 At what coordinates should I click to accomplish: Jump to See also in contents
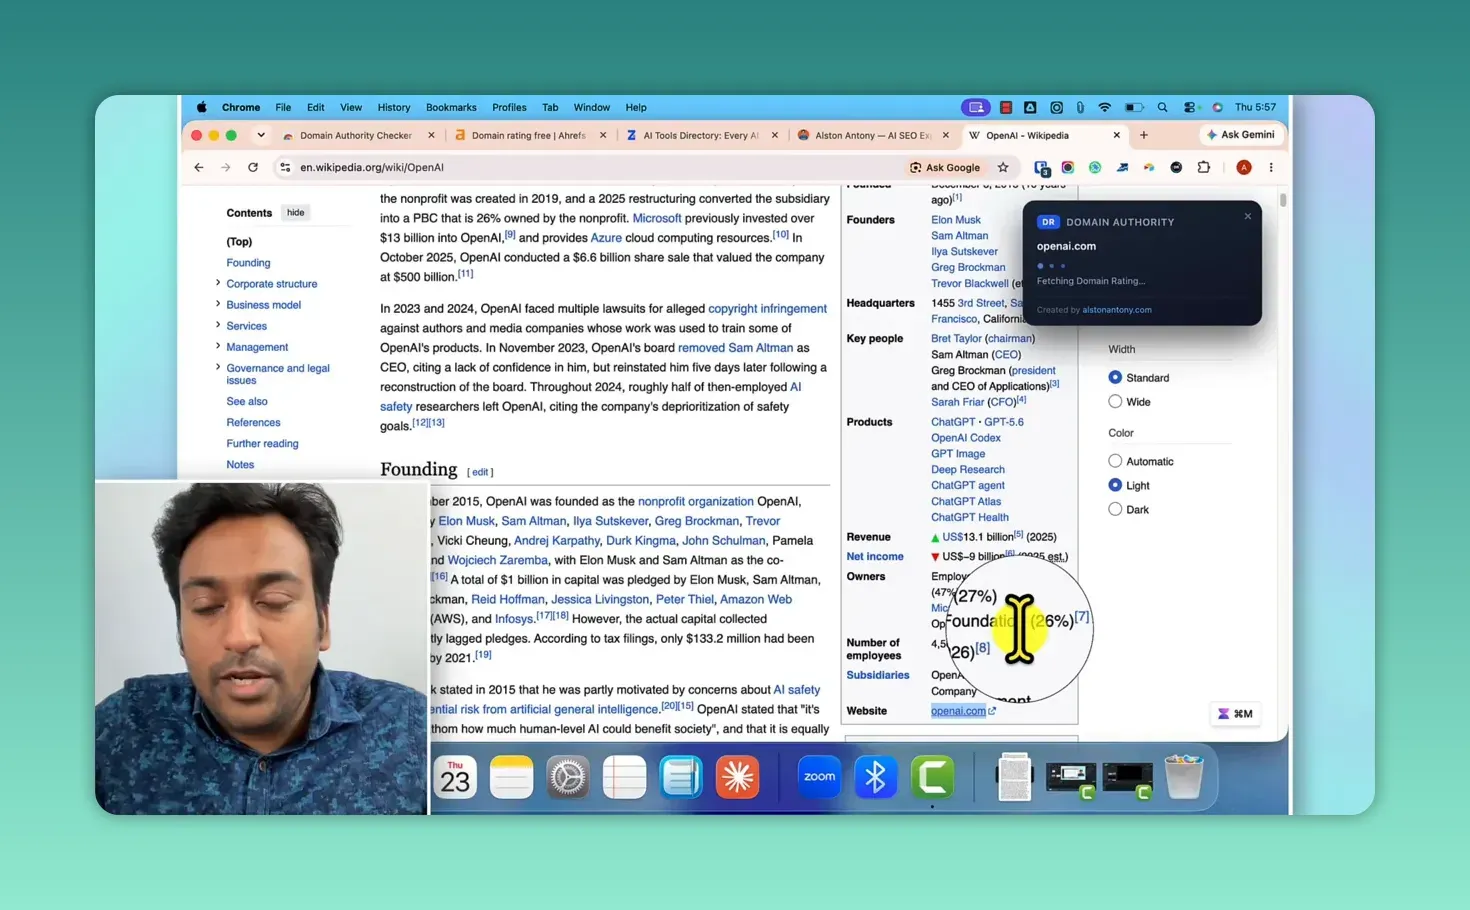point(247,401)
